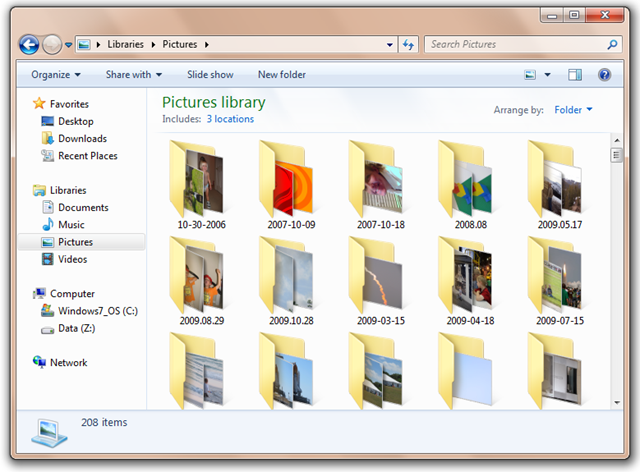This screenshot has height=472, width=640.
Task: Click the New folder button
Action: coord(282,75)
